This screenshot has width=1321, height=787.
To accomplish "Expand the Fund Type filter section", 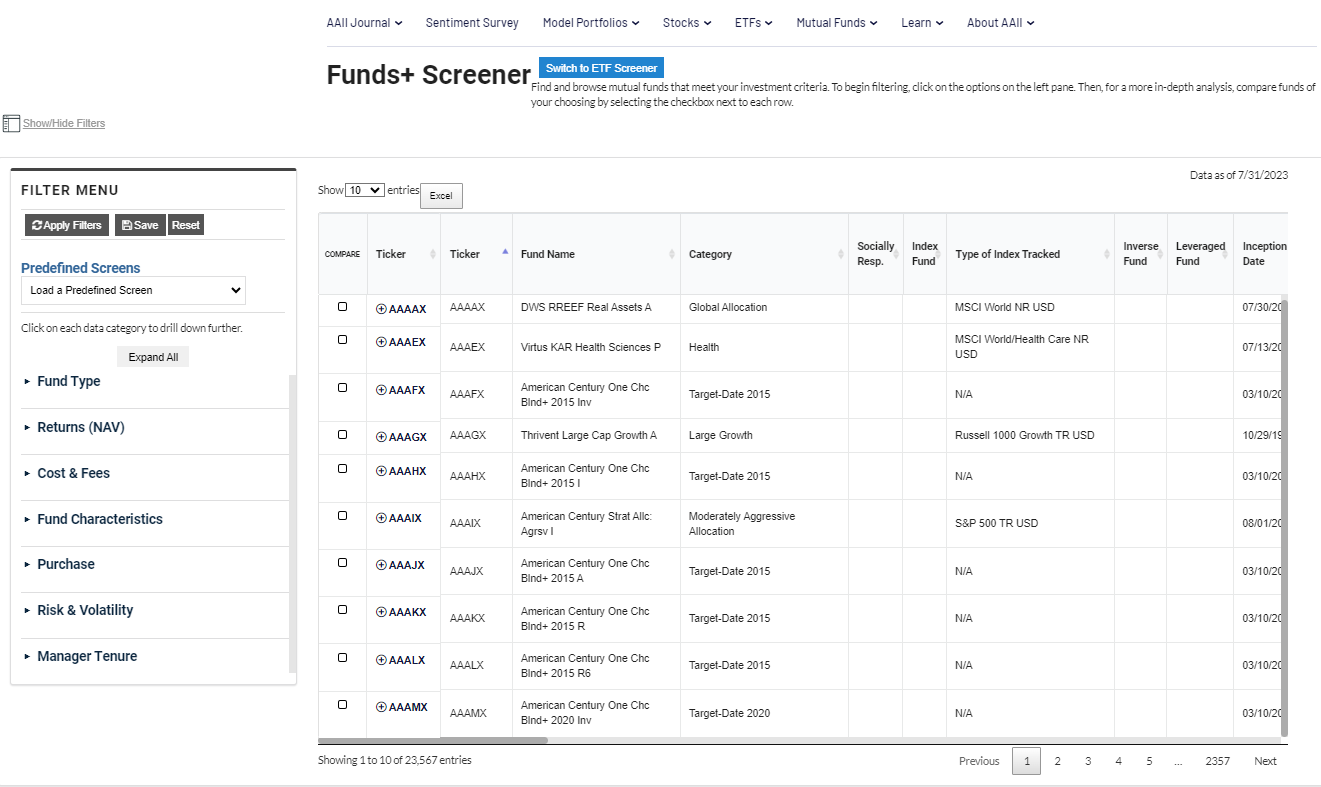I will (x=69, y=381).
